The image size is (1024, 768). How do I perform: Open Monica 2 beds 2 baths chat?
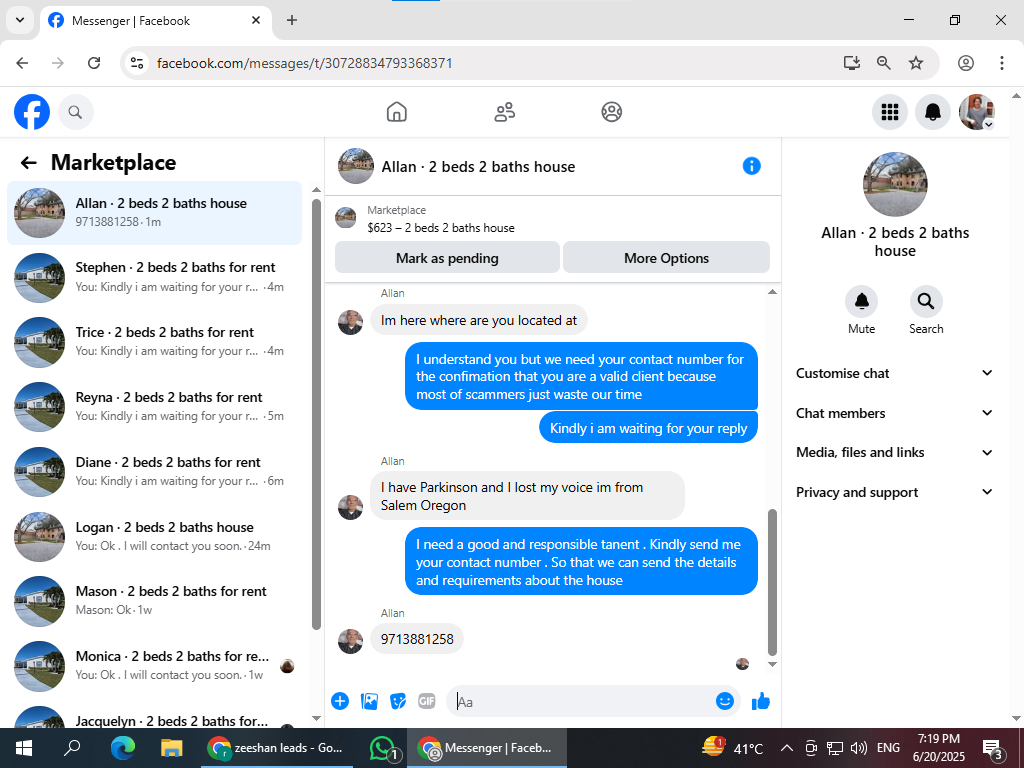[x=155, y=665]
